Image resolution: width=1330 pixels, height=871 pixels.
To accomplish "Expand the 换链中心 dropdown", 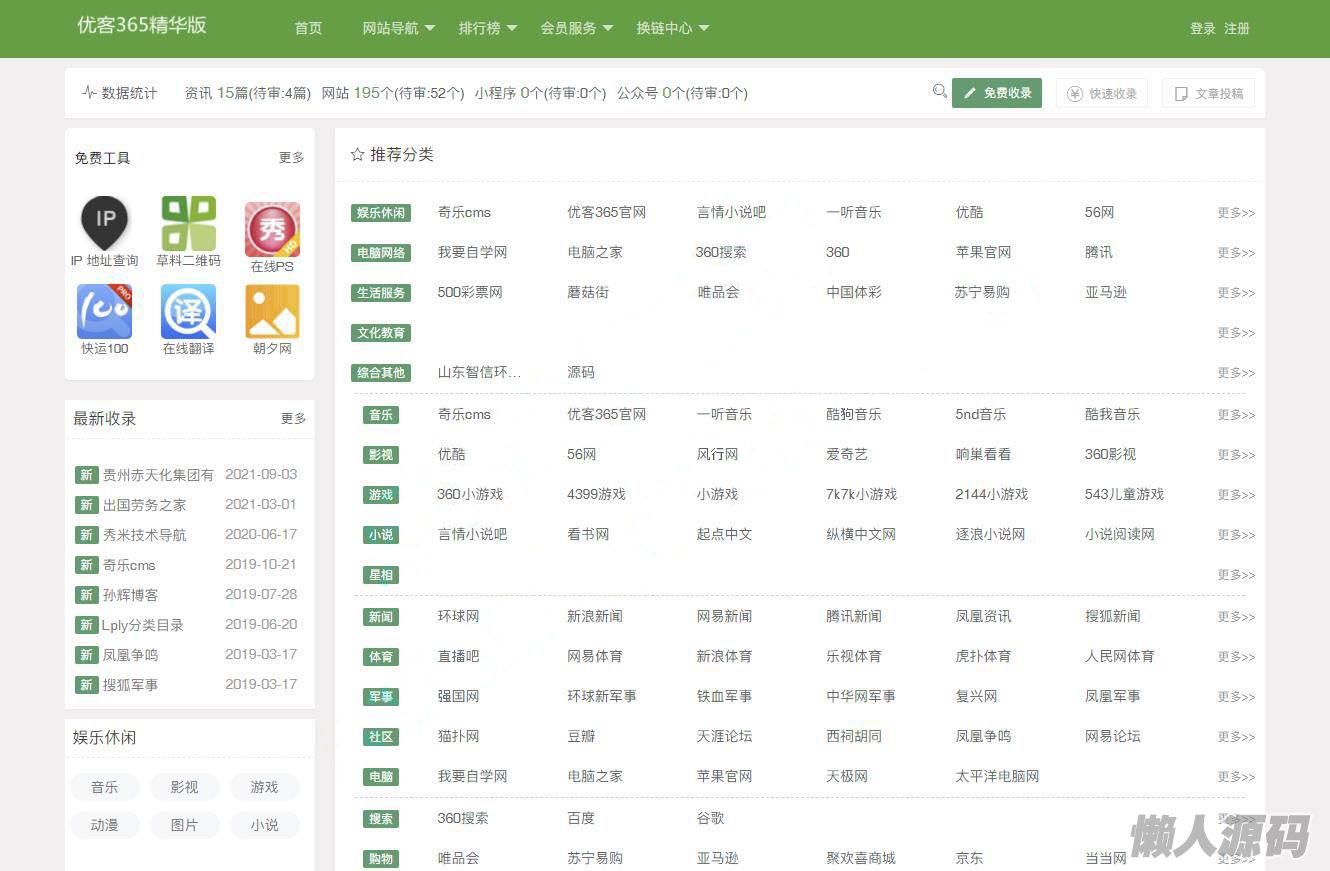I will pyautogui.click(x=672, y=28).
